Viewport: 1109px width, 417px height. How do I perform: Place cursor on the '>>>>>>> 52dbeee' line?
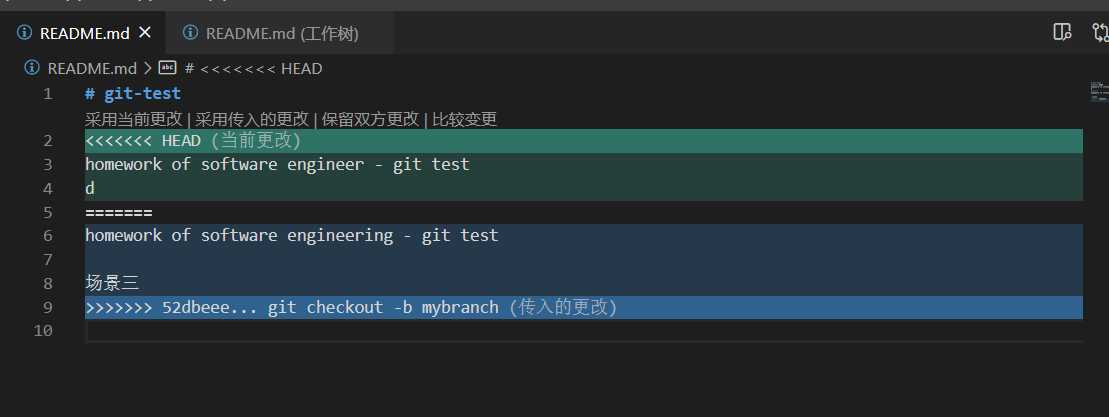coord(583,307)
